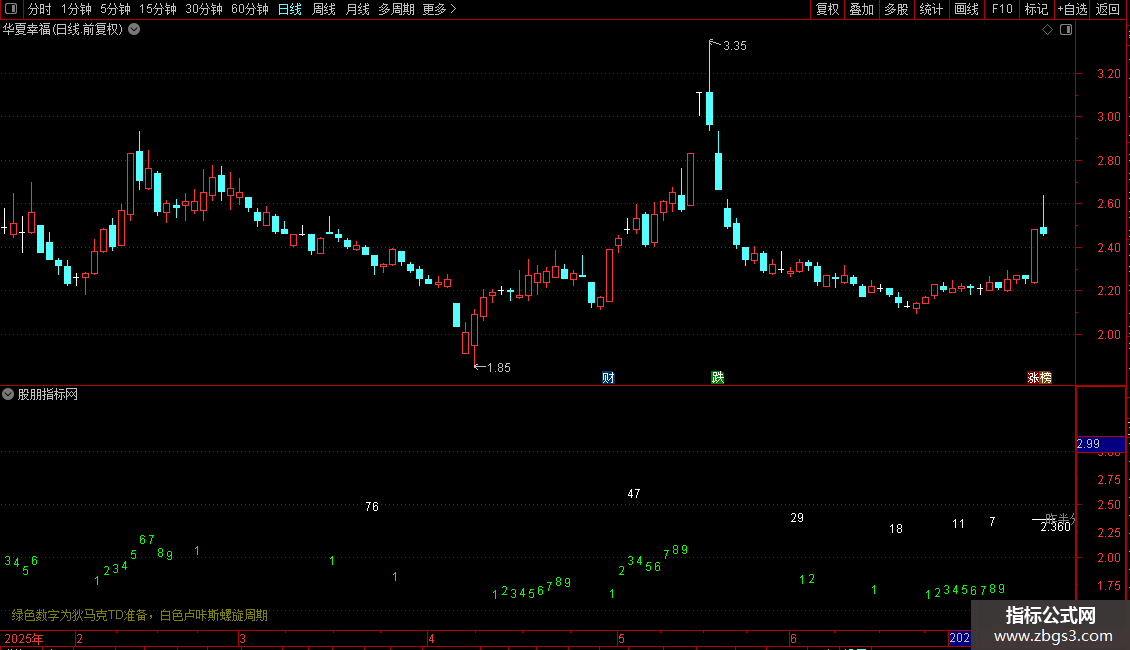Image resolution: width=1130 pixels, height=650 pixels.
Task: Open the 统计 statistics button
Action: [x=931, y=9]
